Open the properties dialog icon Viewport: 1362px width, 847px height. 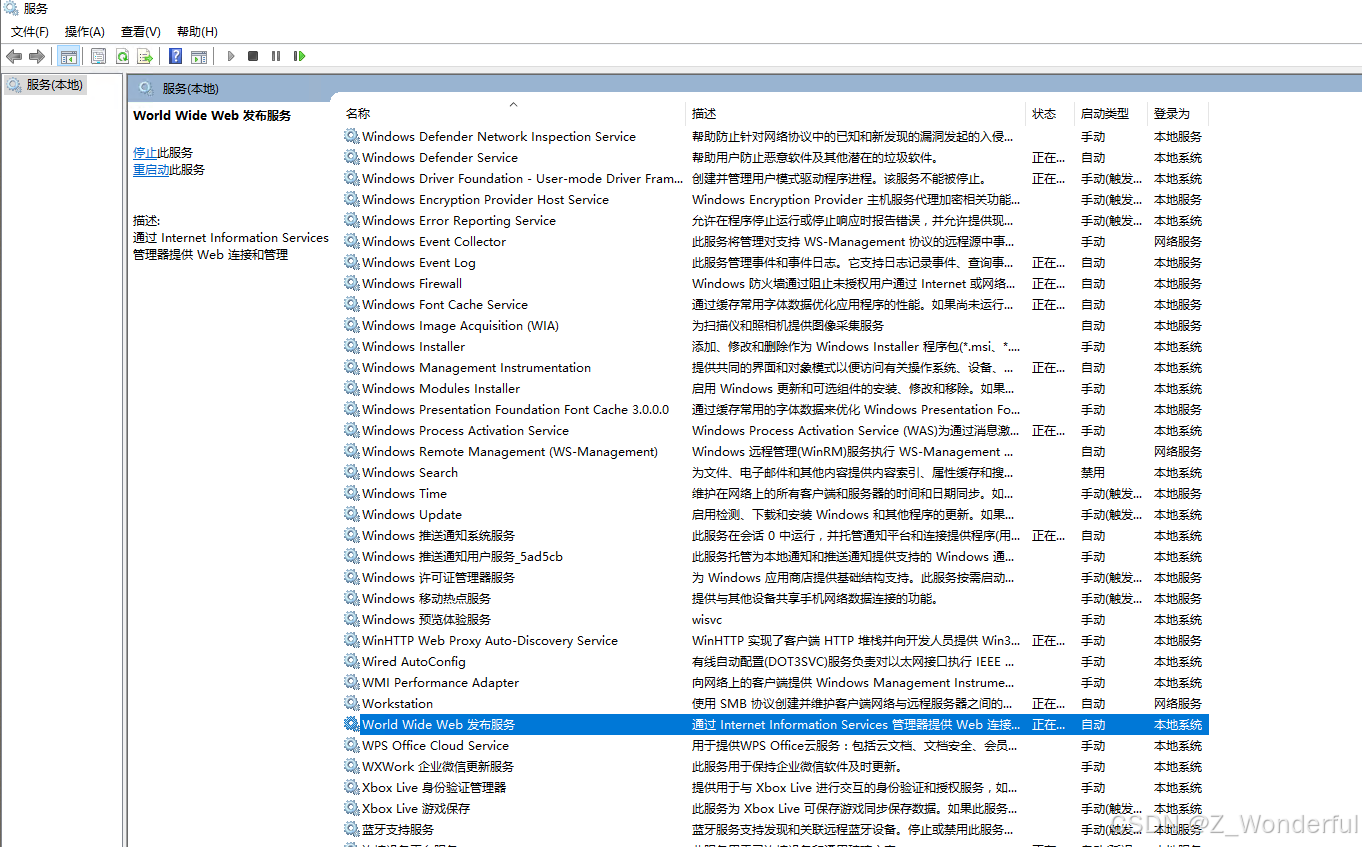tap(98, 55)
